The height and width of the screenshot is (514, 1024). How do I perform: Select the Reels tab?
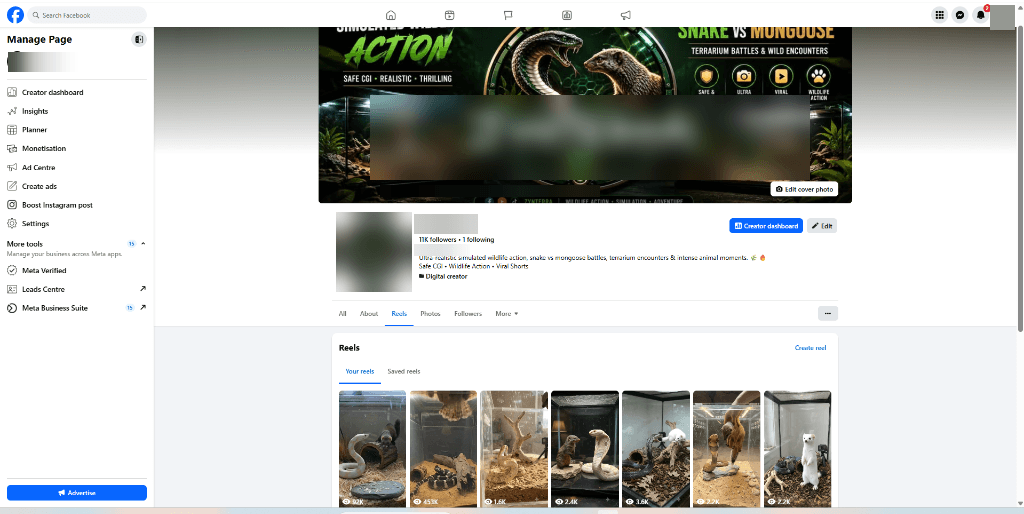click(x=399, y=313)
